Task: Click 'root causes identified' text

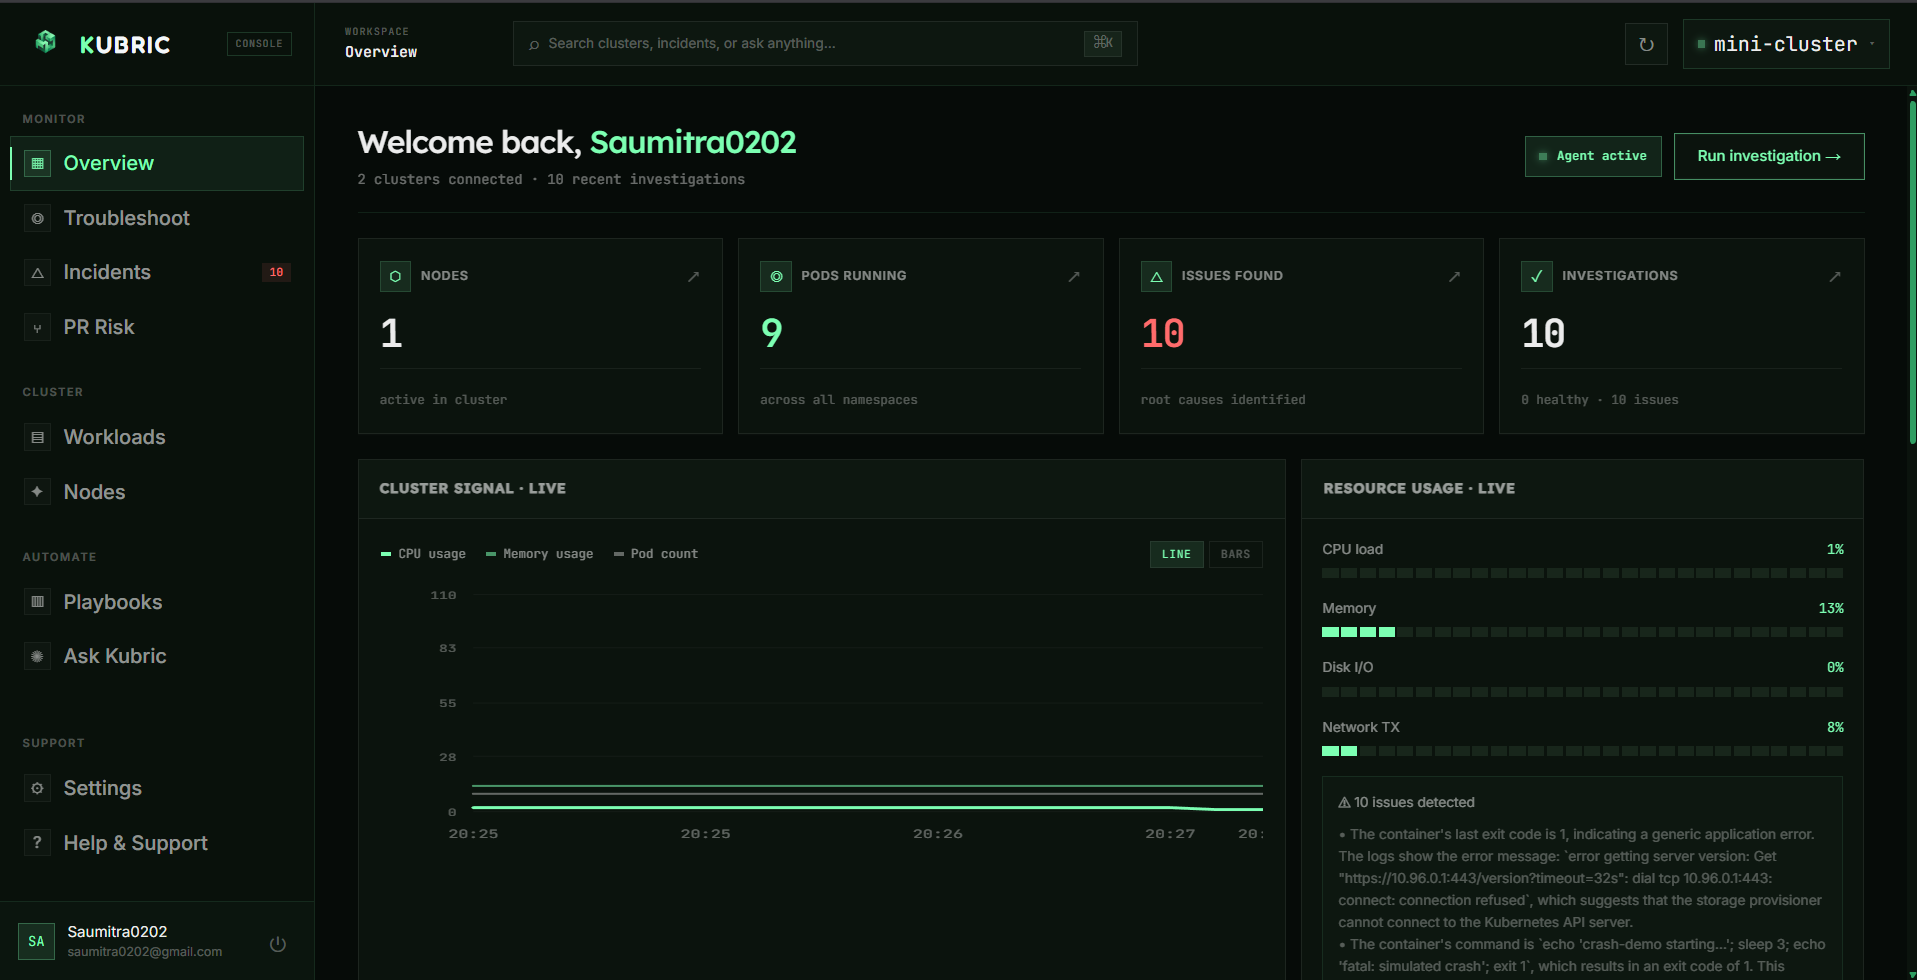Action: 1223,400
